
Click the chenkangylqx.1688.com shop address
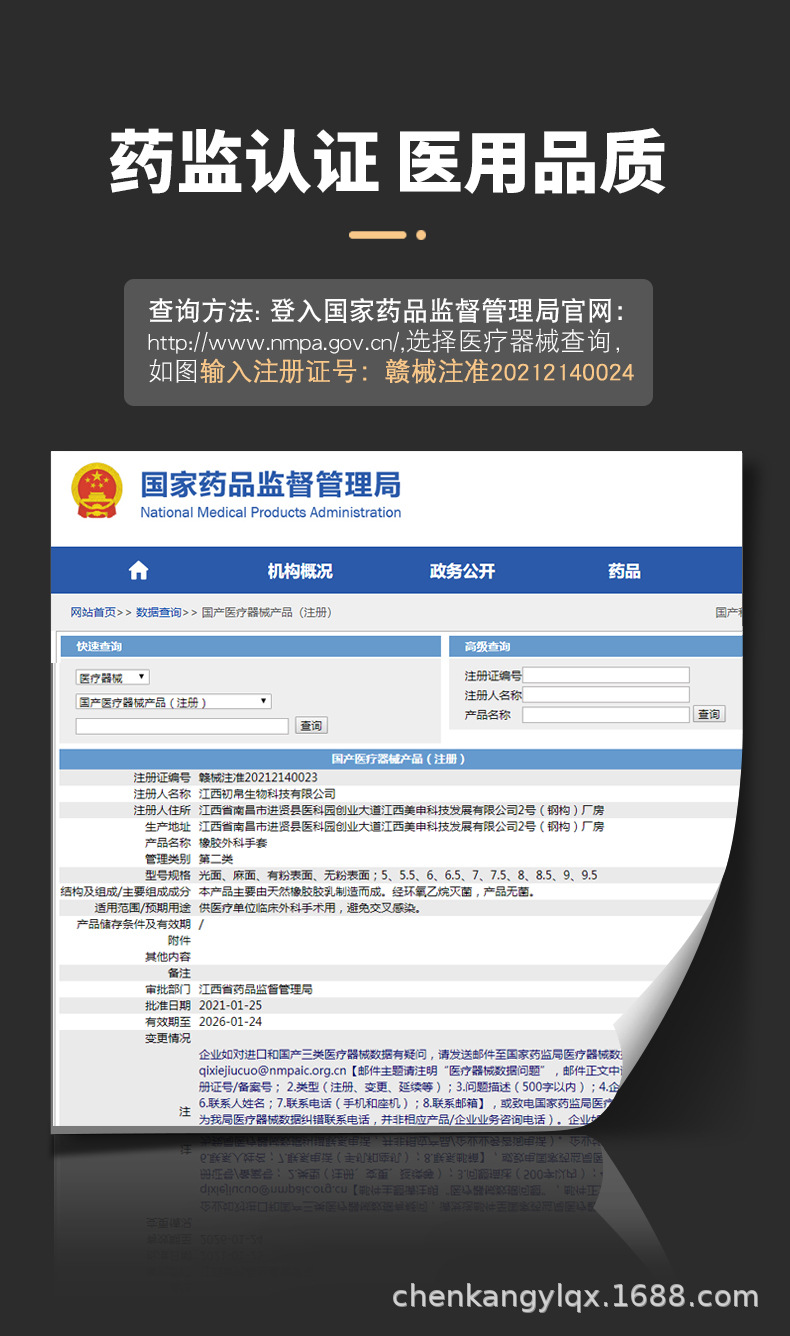[576, 1297]
